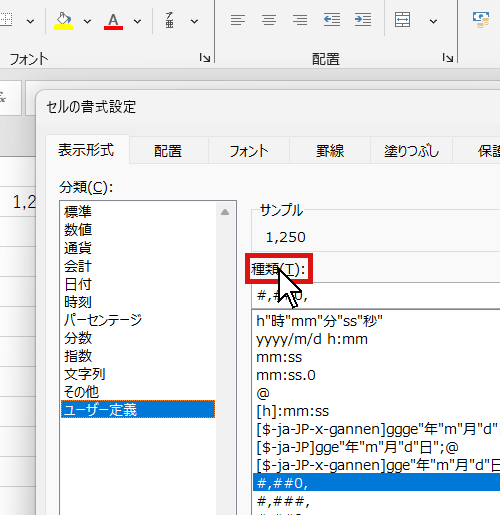The height and width of the screenshot is (515, 500).
Task: Click the red font color icon
Action: click(x=113, y=21)
